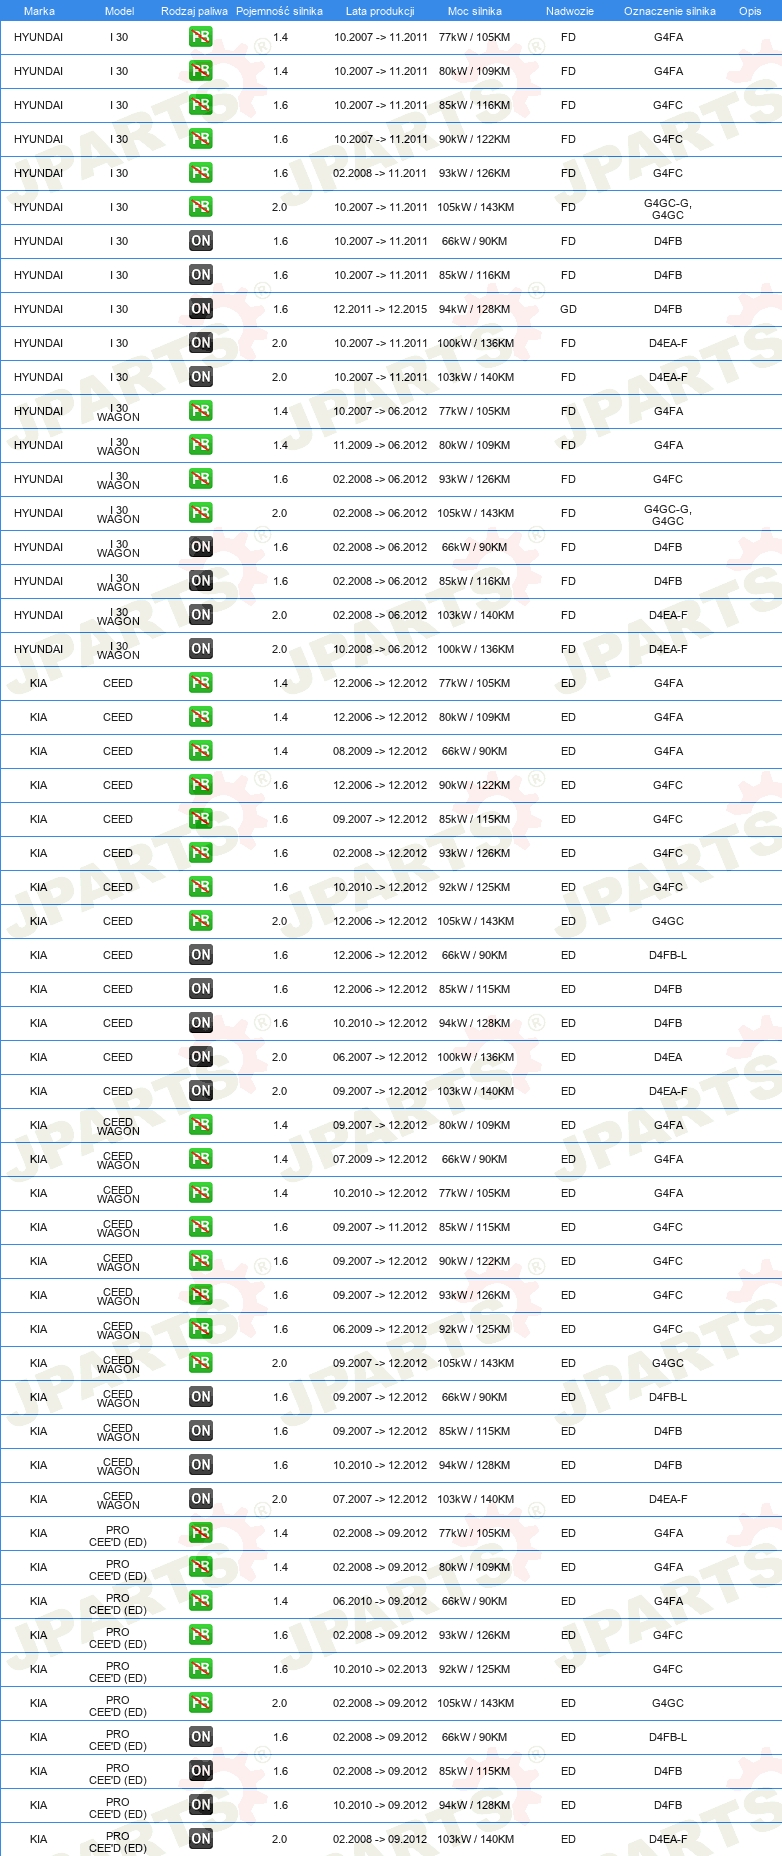The image size is (782, 1856).
Task: Click PB icon in Kia CEED 10.2010 92kW / 125KM row
Action: click(201, 887)
